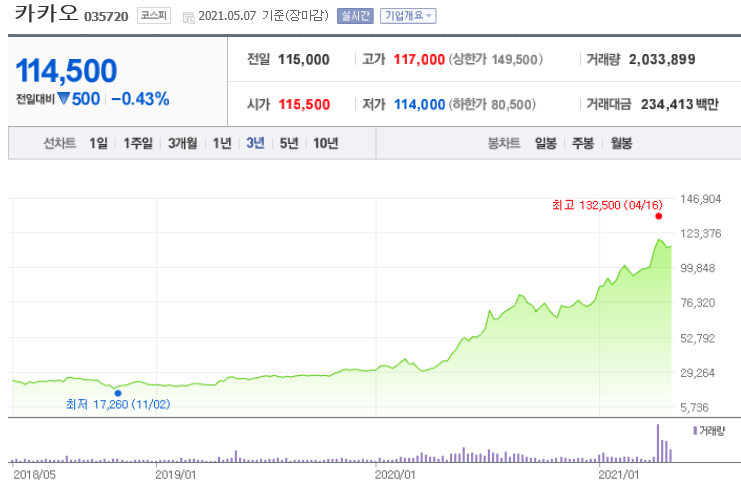The width and height of the screenshot is (741, 502).
Task: Click the 2020/01 x-axis label
Action: pos(395,474)
